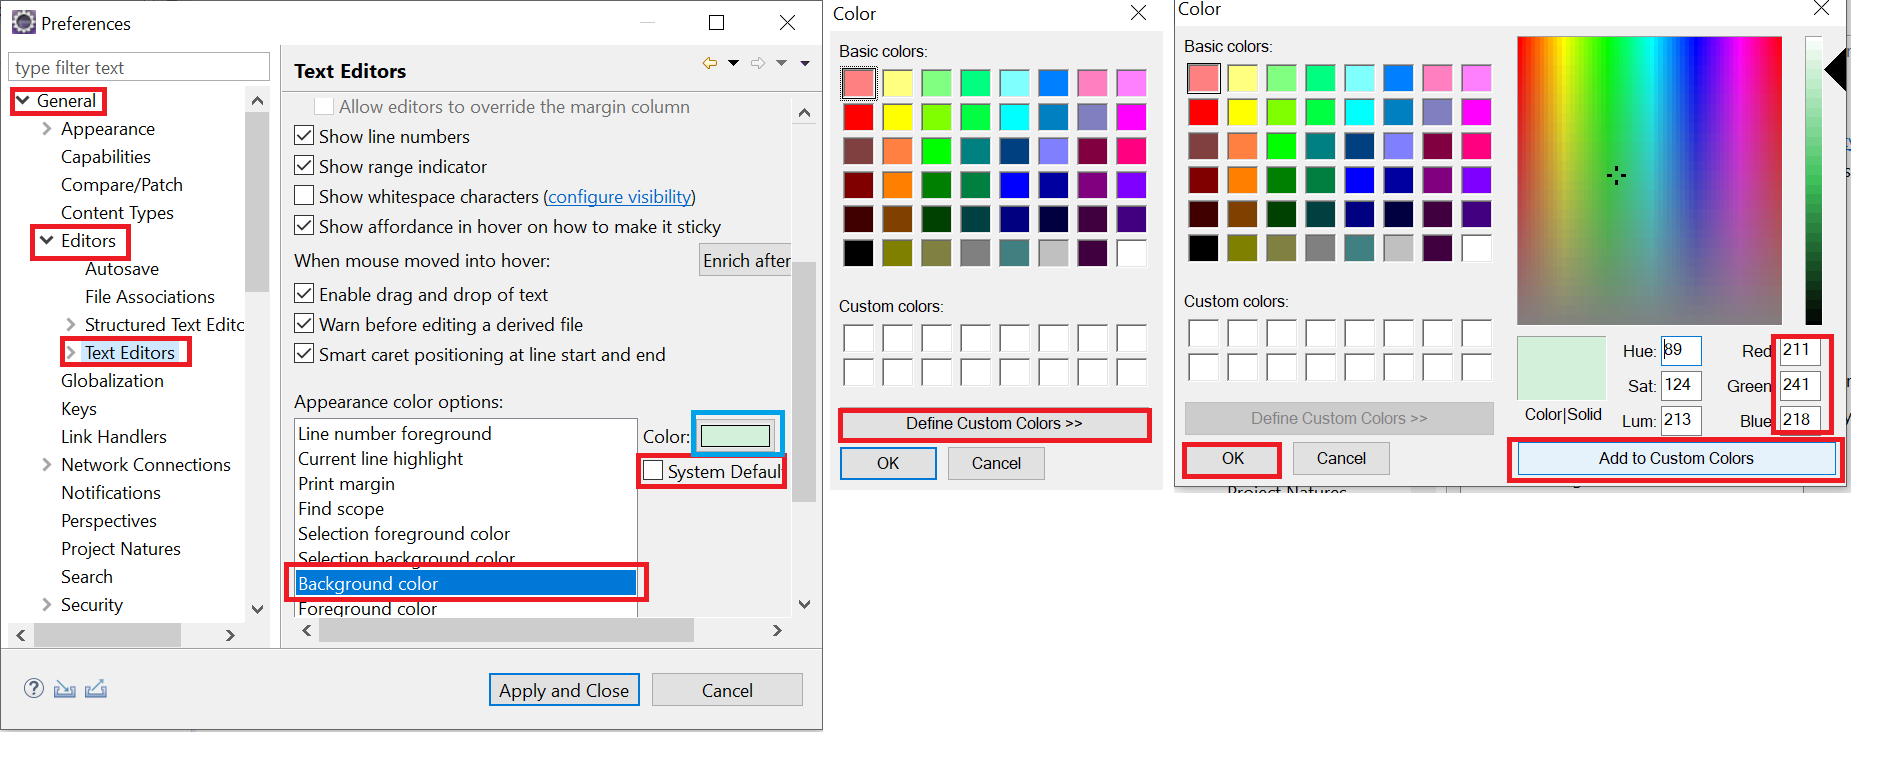Click the Blue value field showing 218

click(1800, 419)
